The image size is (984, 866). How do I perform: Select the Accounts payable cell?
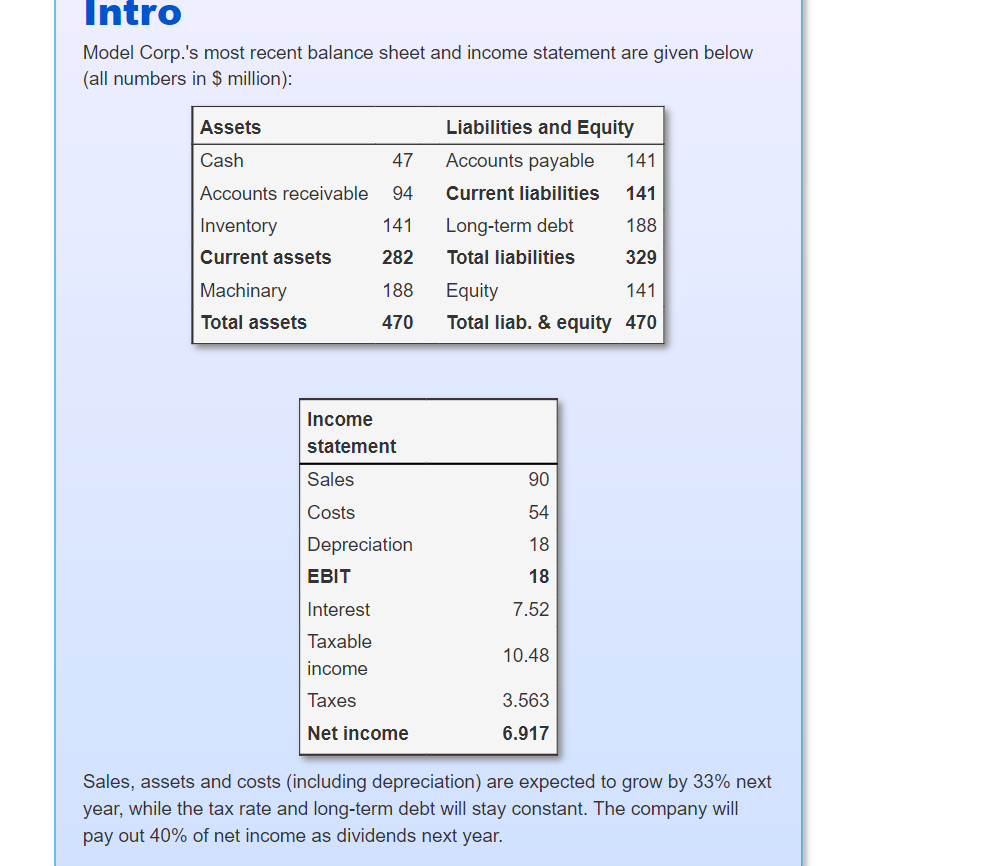(520, 161)
